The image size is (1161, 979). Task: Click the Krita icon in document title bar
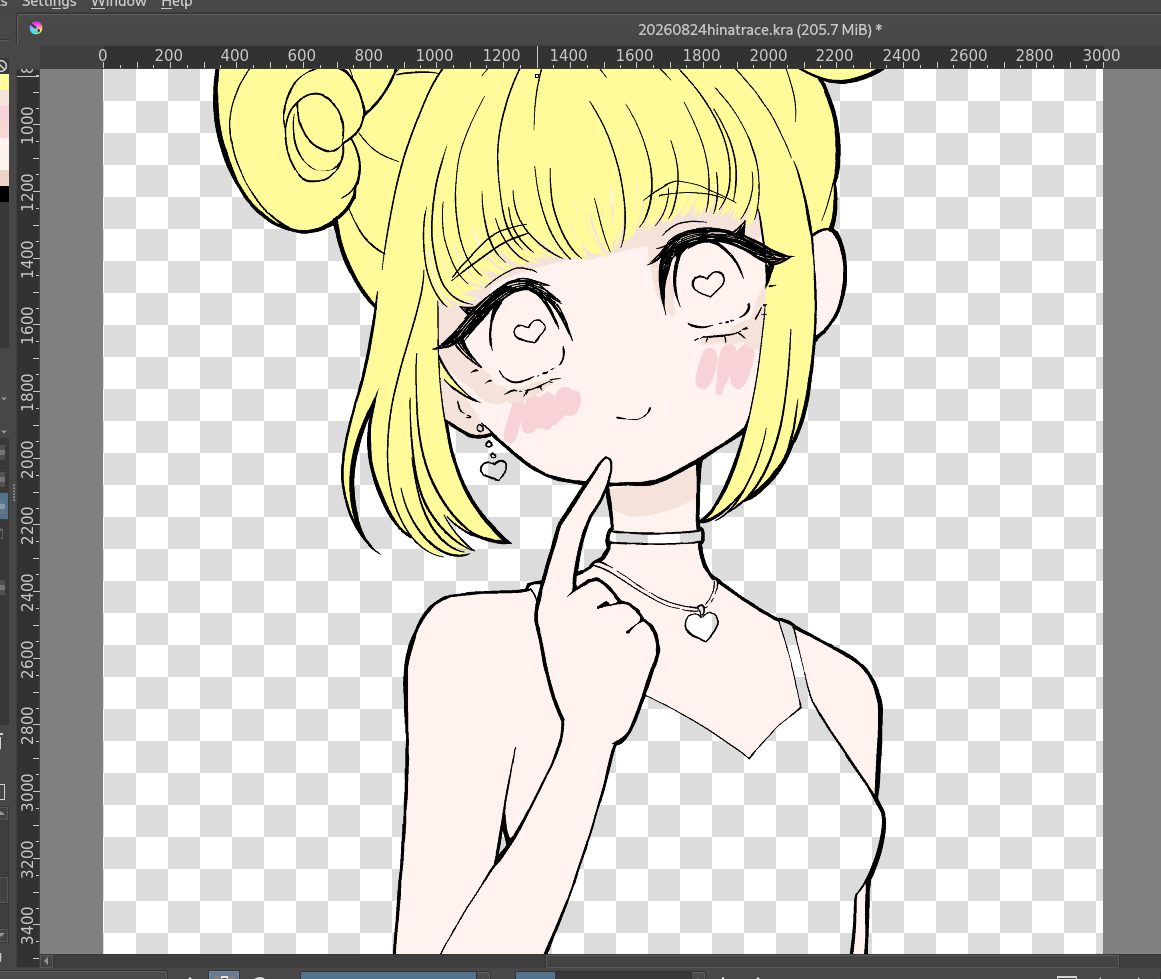point(36,28)
